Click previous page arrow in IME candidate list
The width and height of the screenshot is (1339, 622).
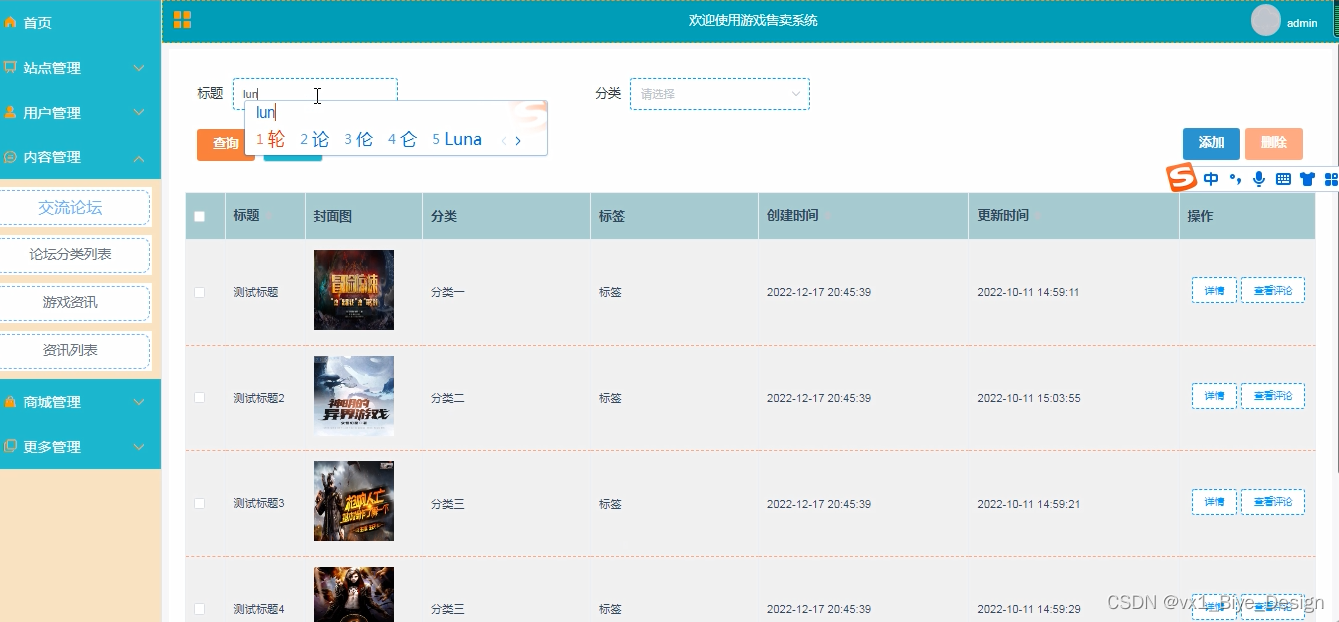coord(503,141)
